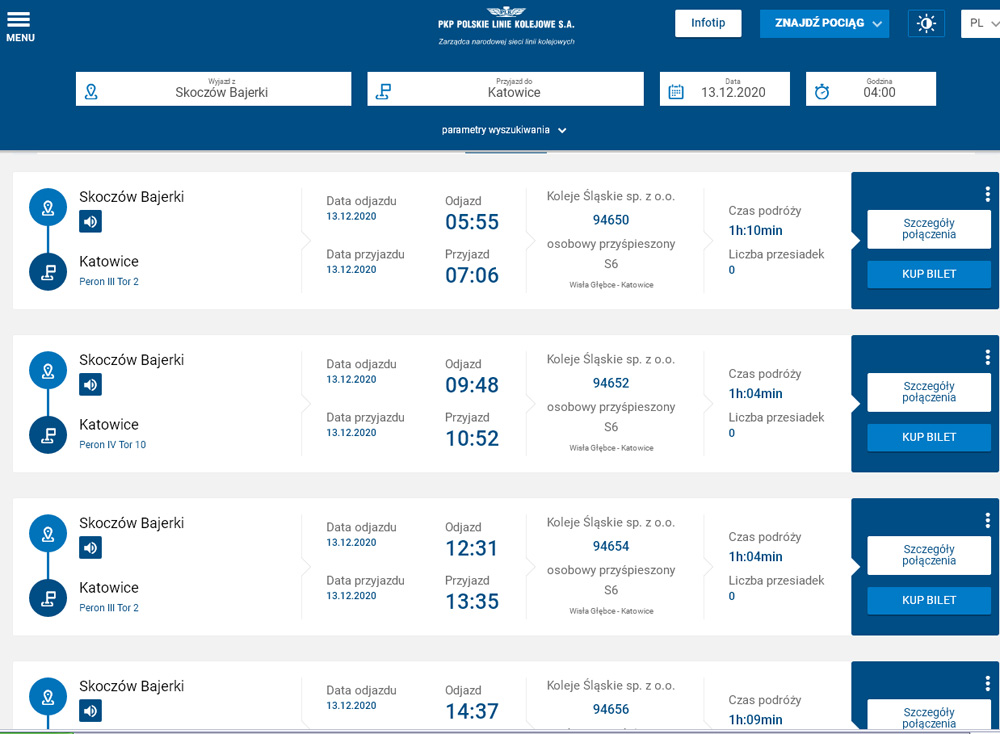This screenshot has height=734, width=1000.
Task: Open the PL language dropdown
Action: coord(980,24)
